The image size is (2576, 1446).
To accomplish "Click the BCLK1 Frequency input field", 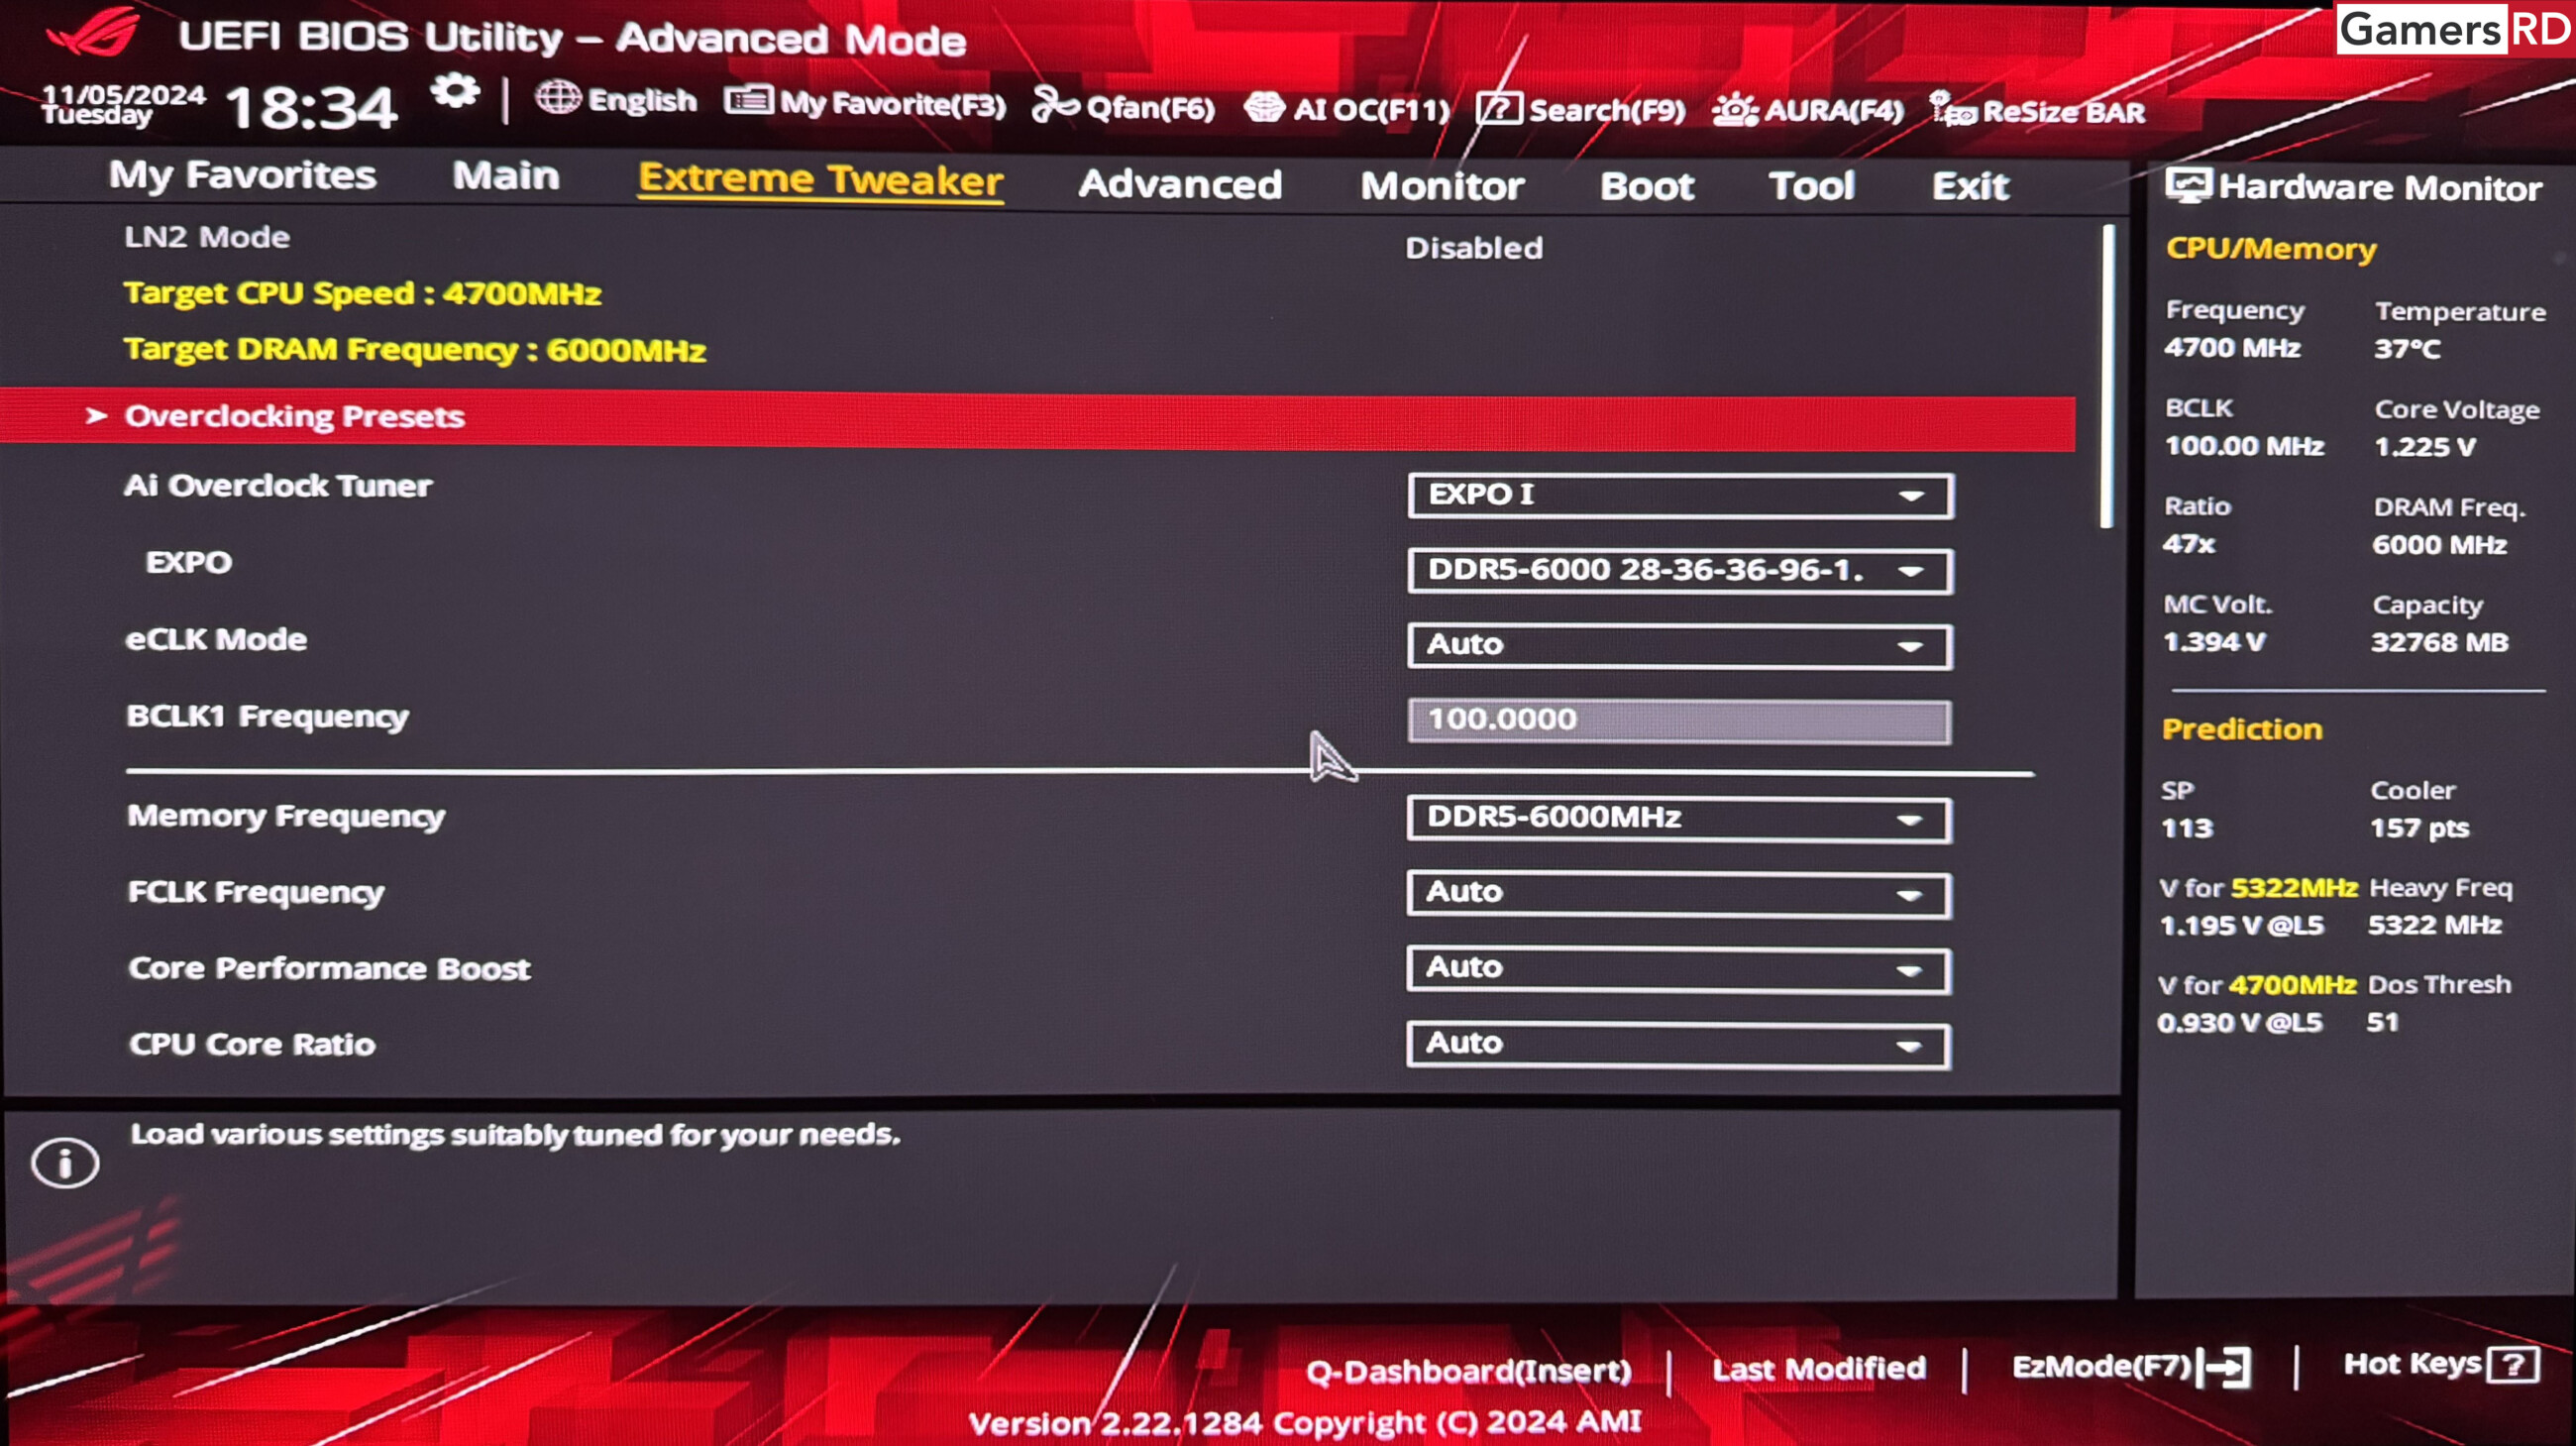I will tap(1679, 720).
